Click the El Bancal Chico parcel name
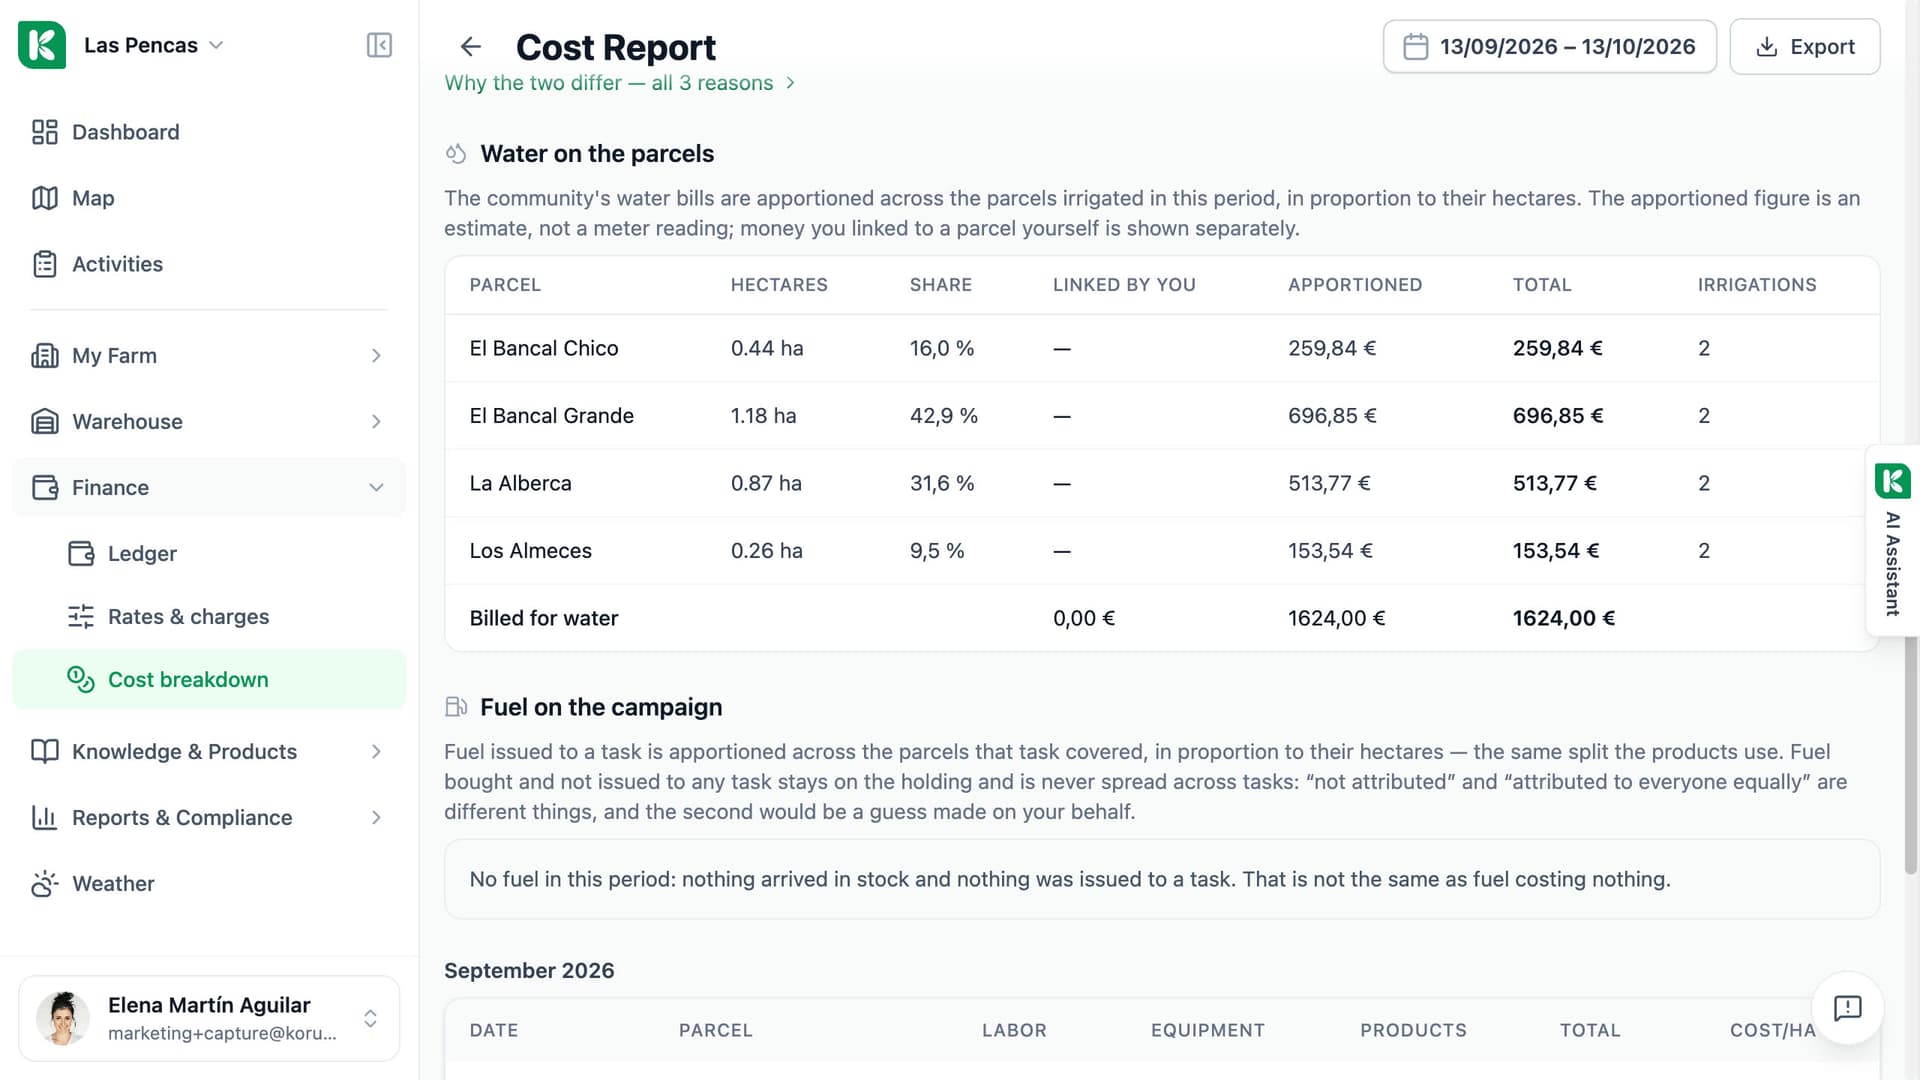 click(x=544, y=348)
